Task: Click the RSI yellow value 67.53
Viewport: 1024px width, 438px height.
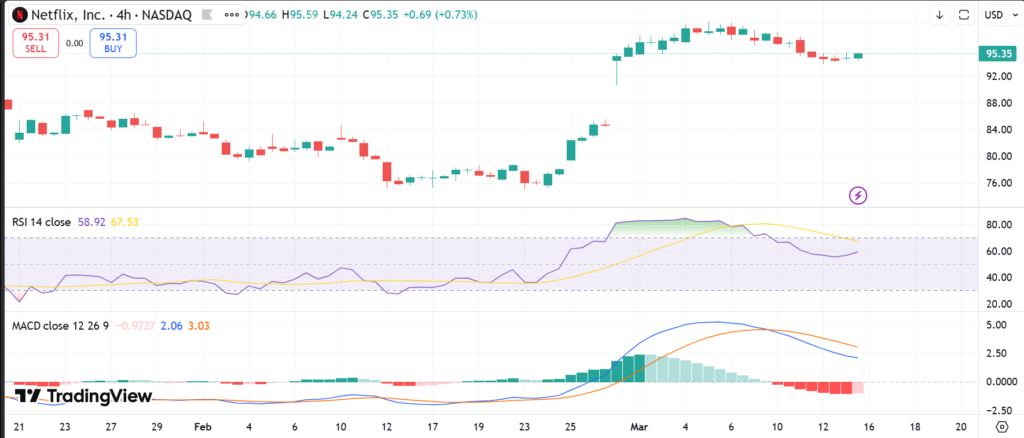Action: (x=125, y=222)
